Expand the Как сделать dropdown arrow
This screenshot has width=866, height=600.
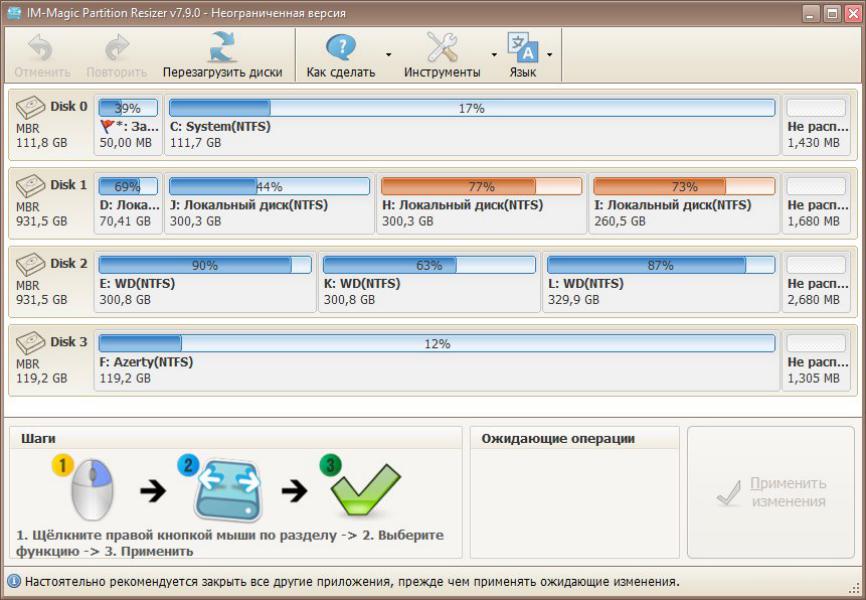[x=389, y=55]
